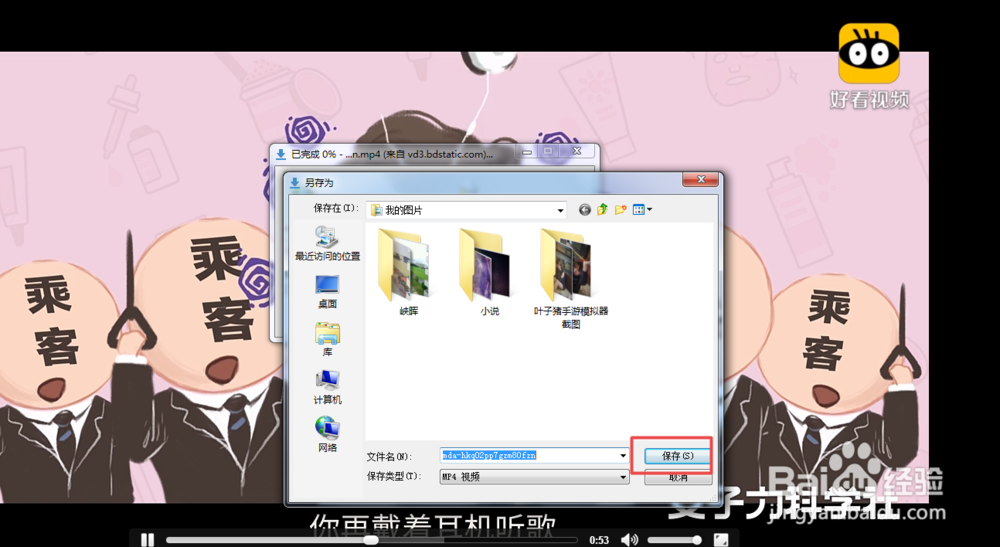The image size is (1000, 547).
Task: Go to Recent Places (最近访问的位置)
Action: tap(327, 244)
